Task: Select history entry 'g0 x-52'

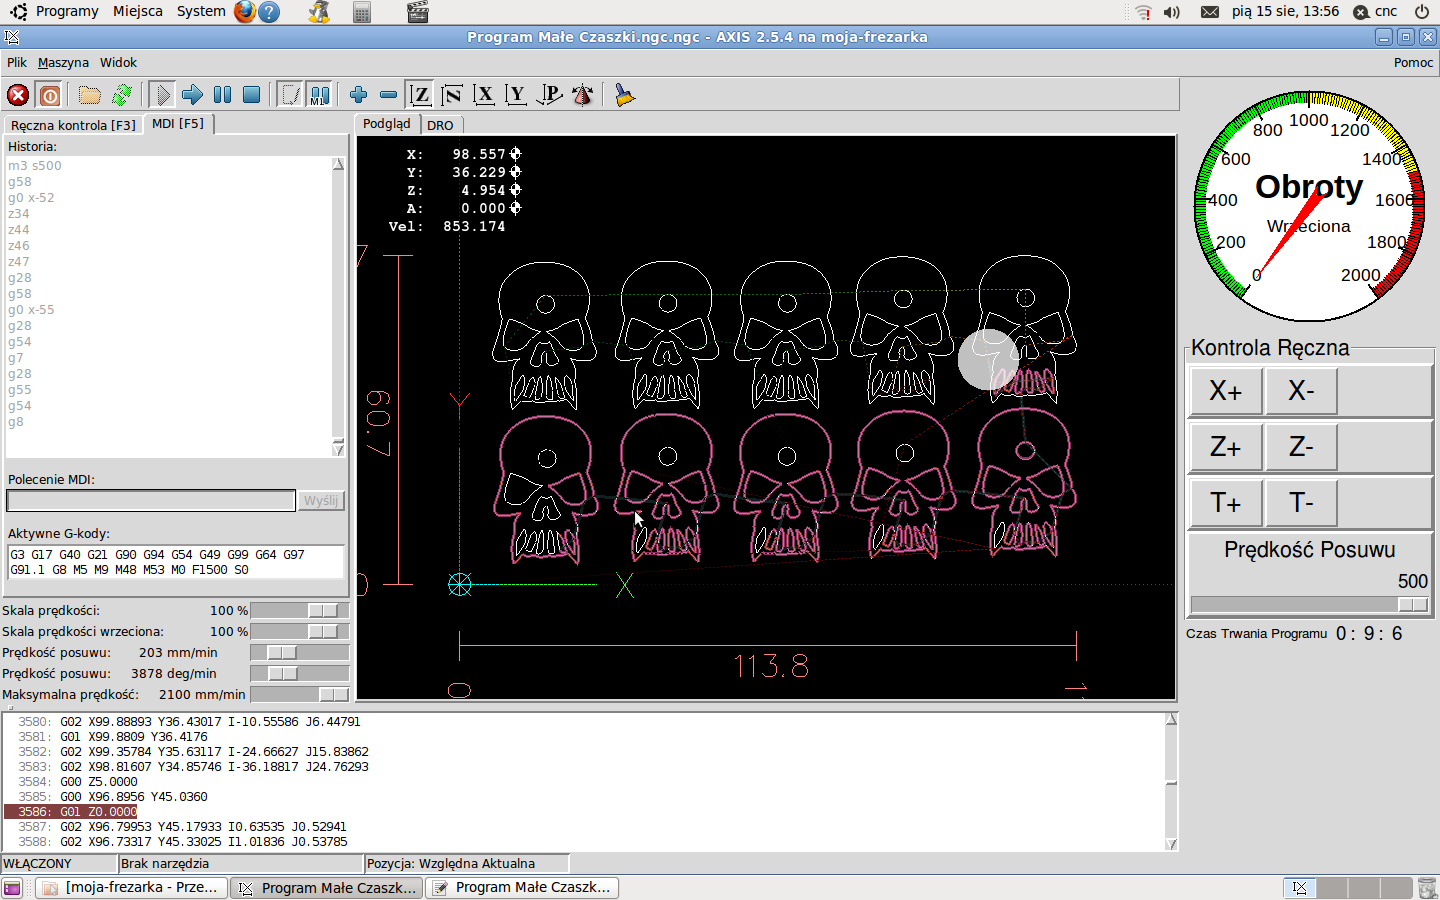Action: coord(31,198)
